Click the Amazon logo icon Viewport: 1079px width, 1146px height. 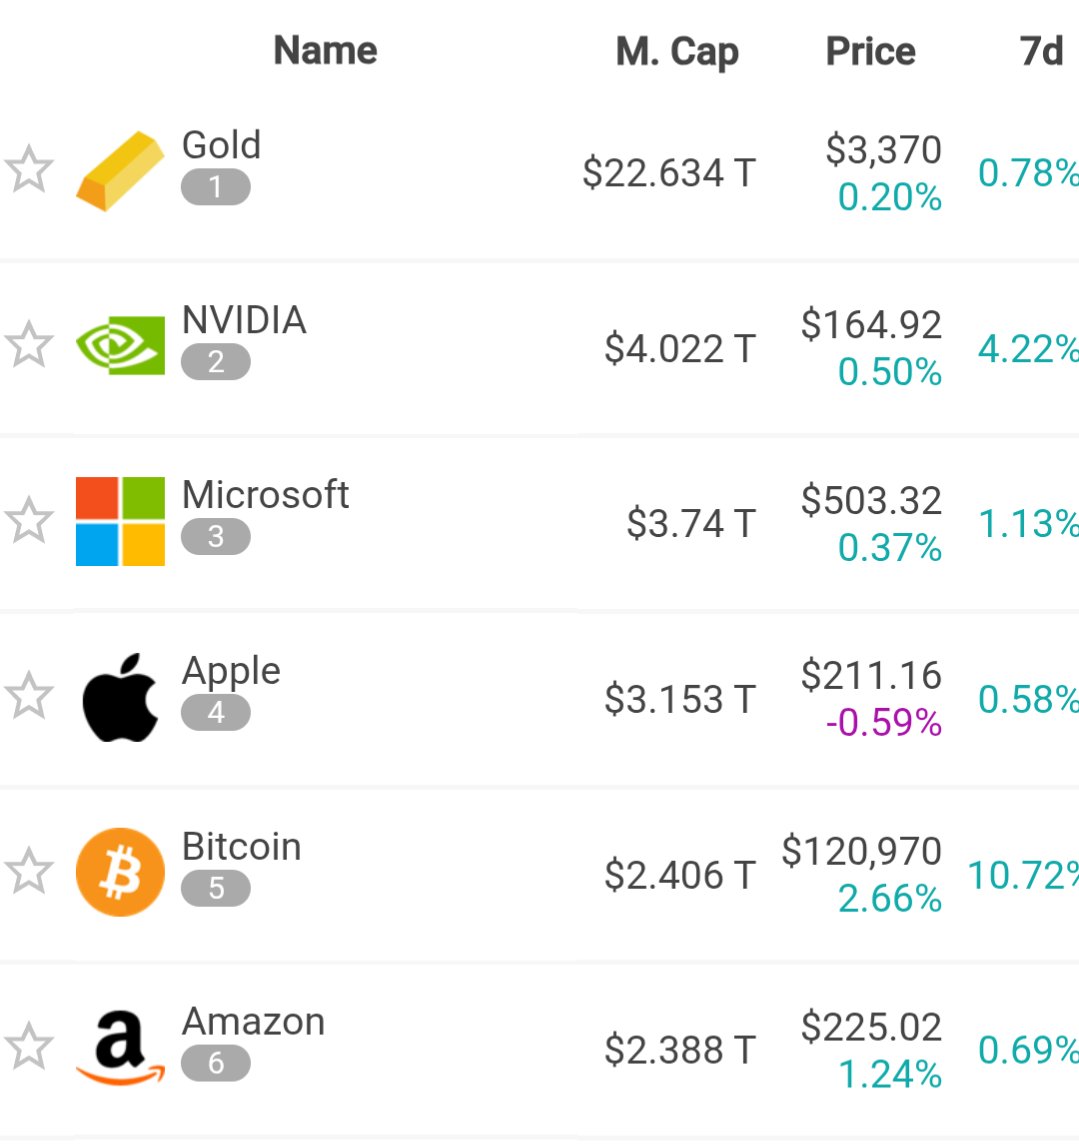coord(121,1047)
